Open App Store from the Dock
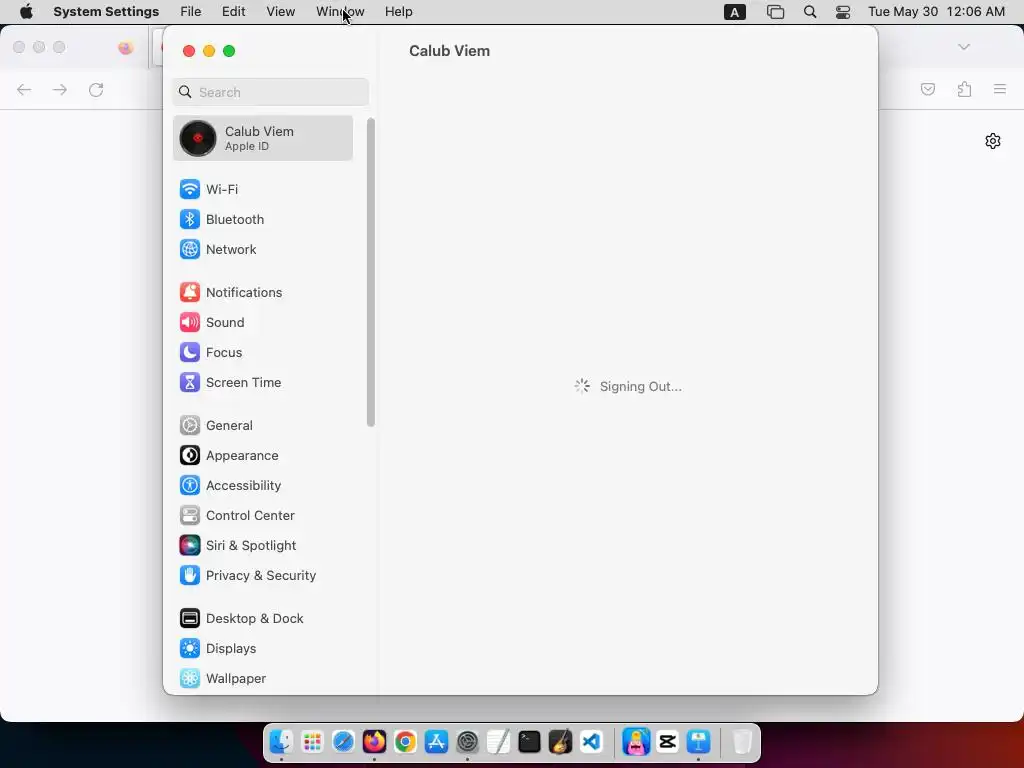Viewport: 1024px width, 768px height. point(436,742)
